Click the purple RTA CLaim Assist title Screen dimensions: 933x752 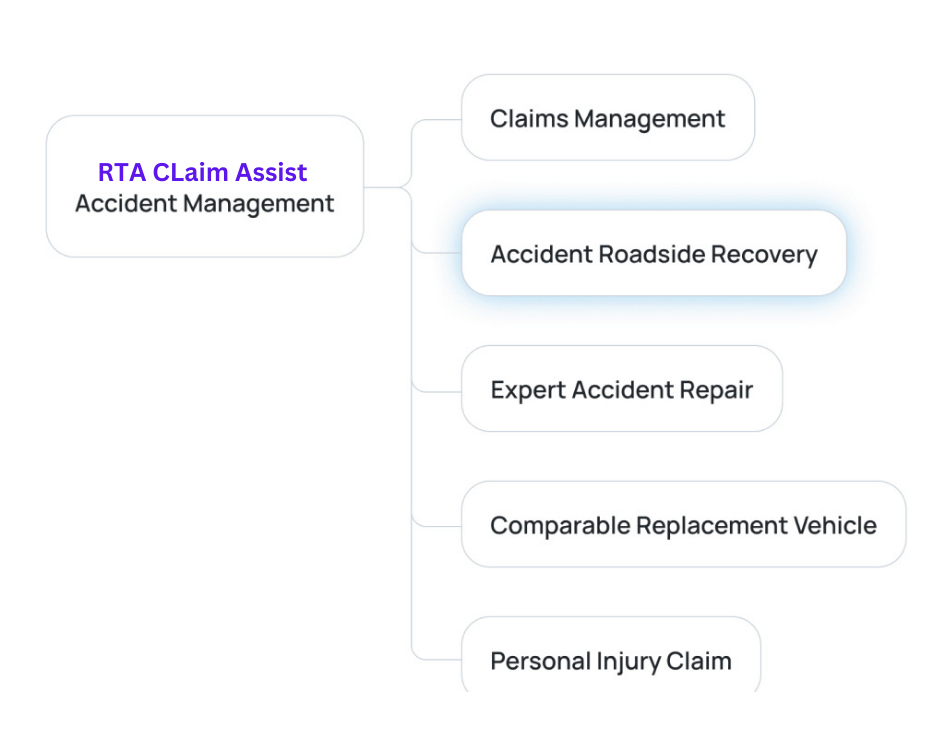[202, 172]
